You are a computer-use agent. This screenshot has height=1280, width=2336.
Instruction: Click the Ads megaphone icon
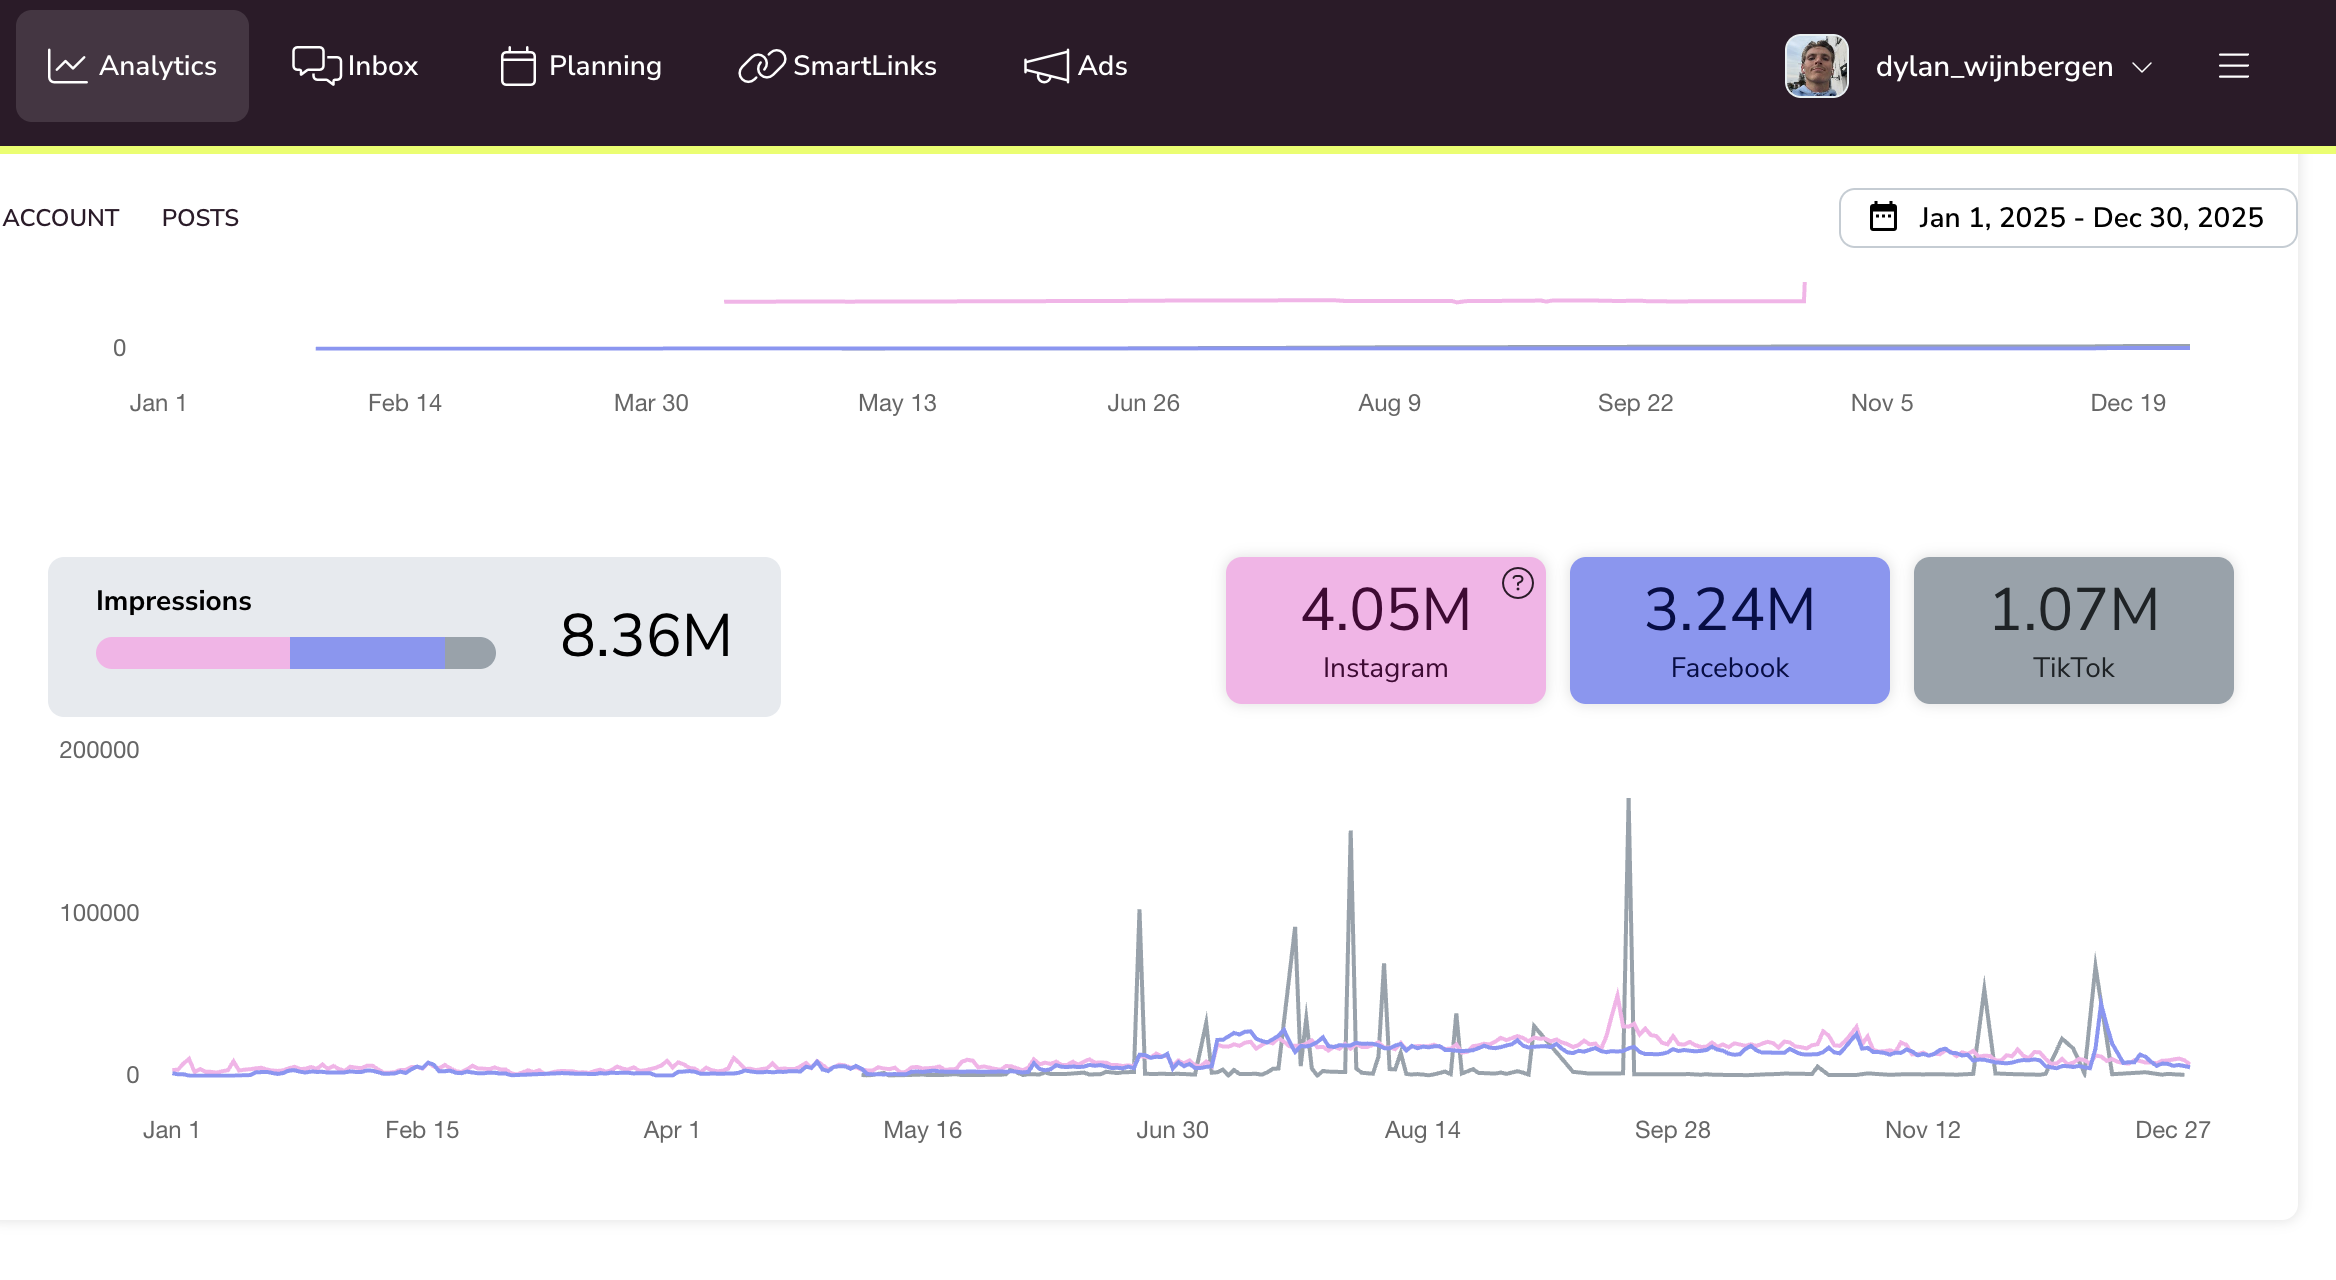(1046, 67)
